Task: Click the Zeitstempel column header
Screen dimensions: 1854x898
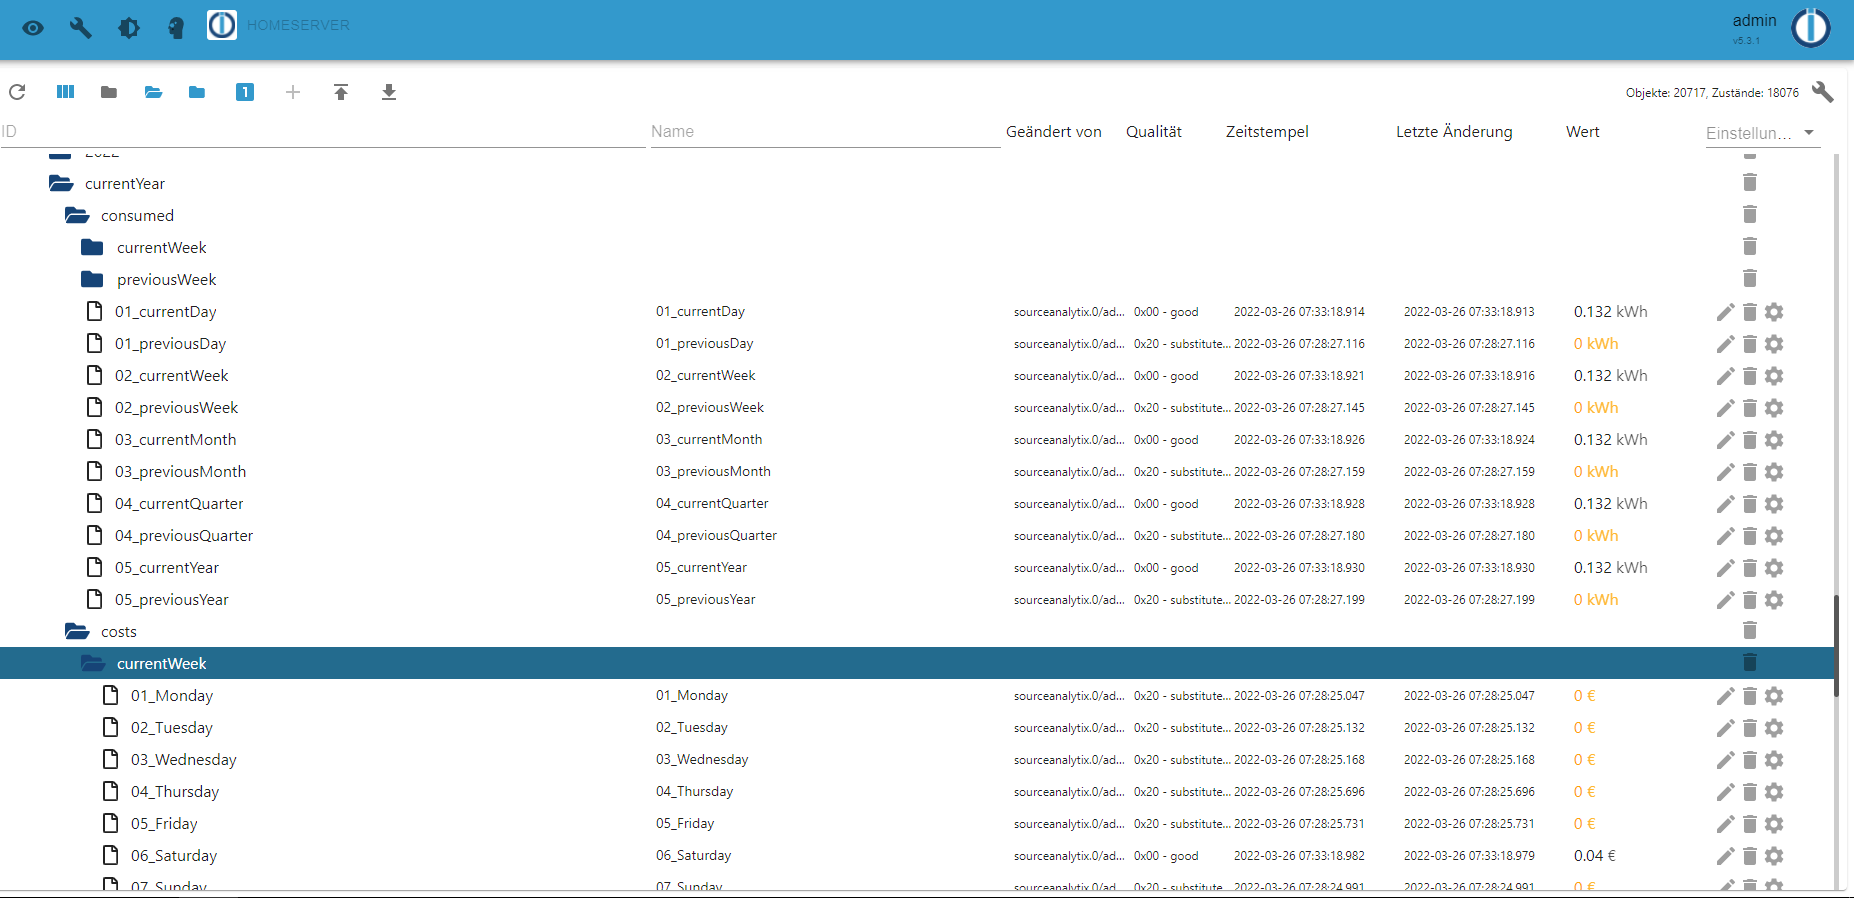Action: [1267, 132]
